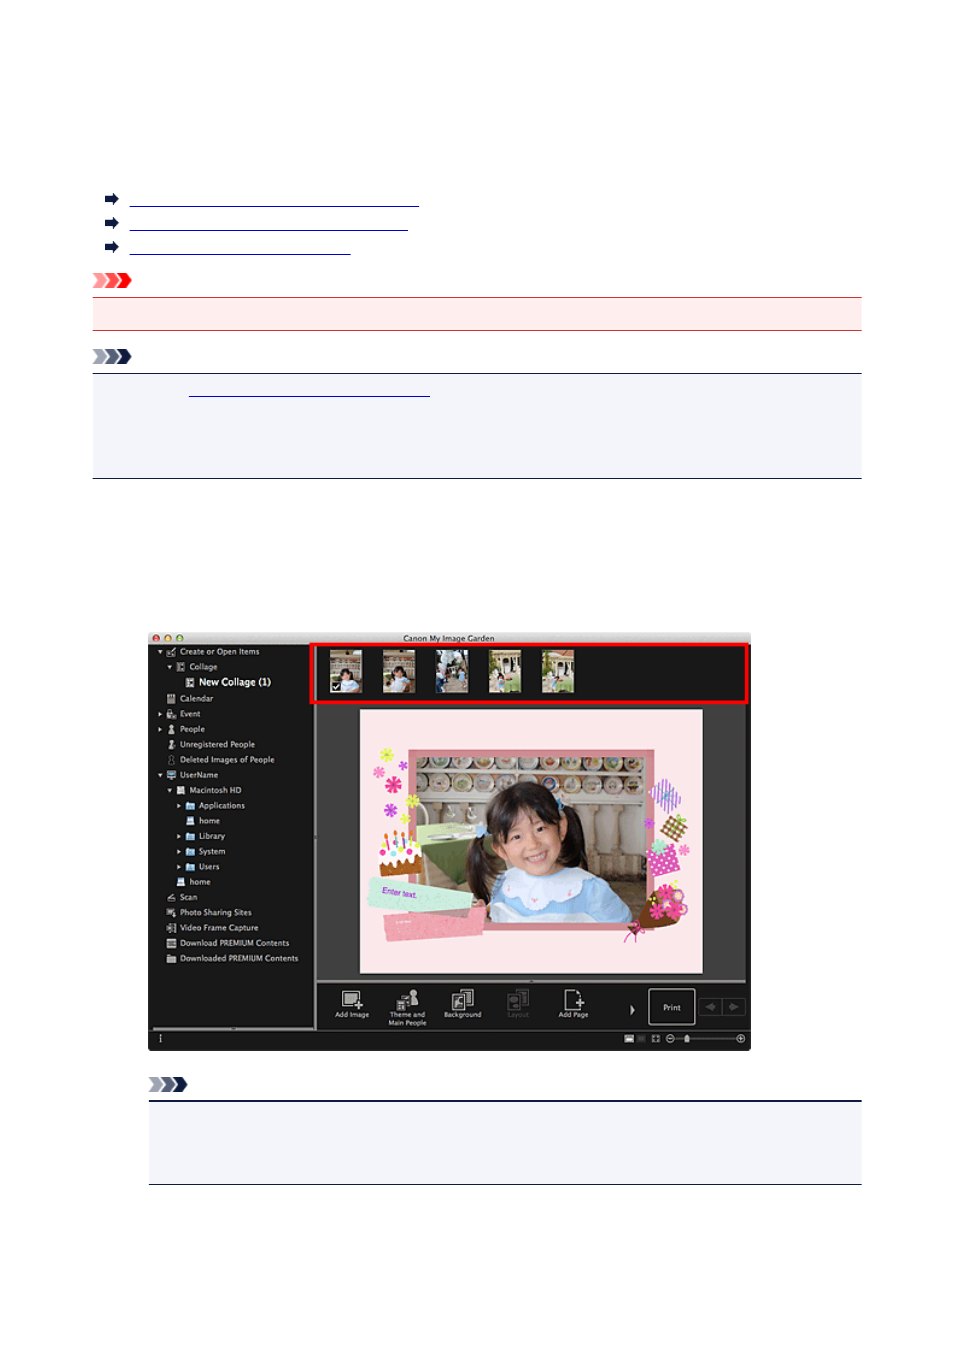Viewport: 954px width, 1350px height.
Task: Open Deleted Images of People
Action: (226, 760)
